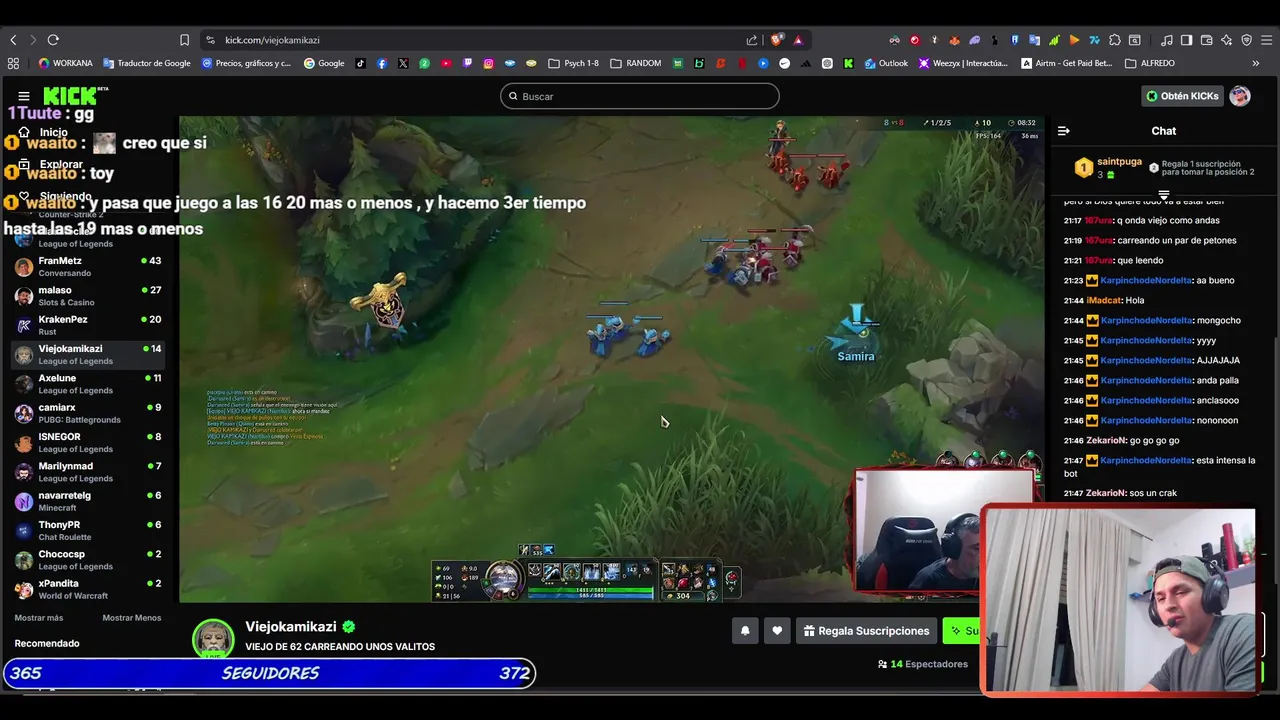Open the apps grid bookmark icon
This screenshot has width=1280, height=720.
pos(13,63)
